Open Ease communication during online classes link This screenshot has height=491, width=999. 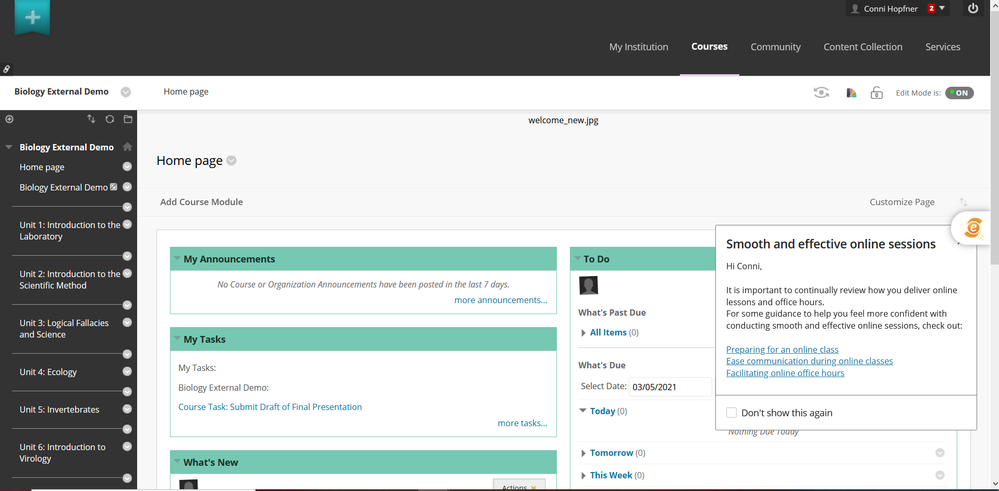[x=809, y=361]
